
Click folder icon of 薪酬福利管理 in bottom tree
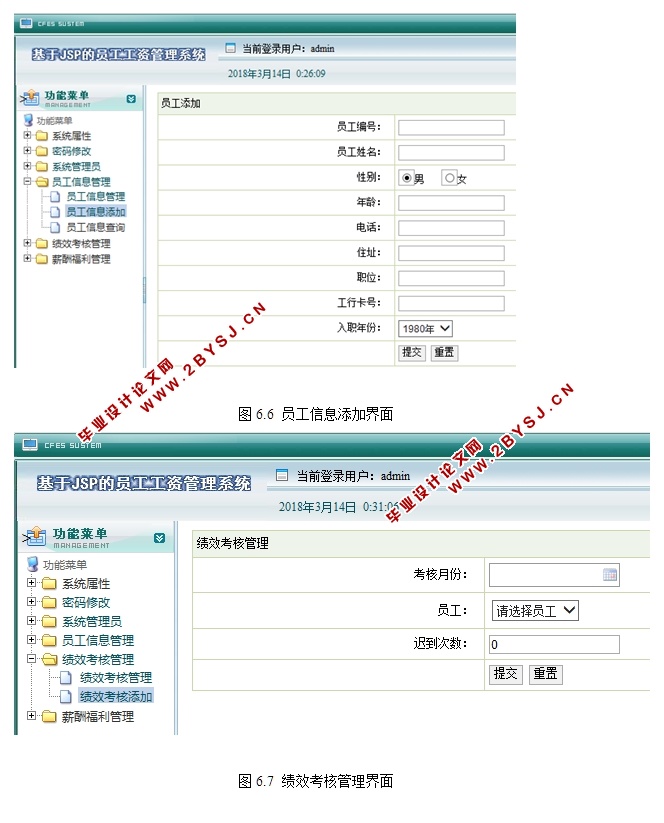(49, 716)
